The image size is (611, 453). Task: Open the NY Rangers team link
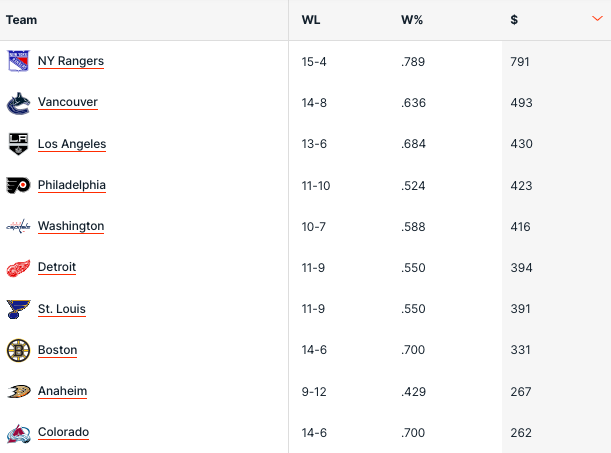(70, 61)
